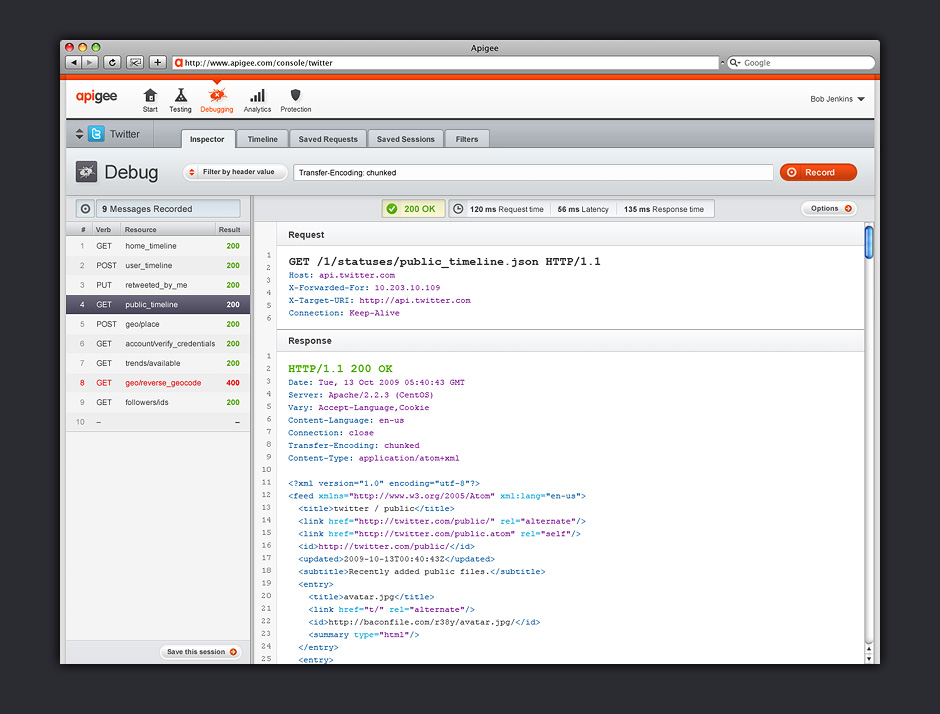
Task: Switch to the Saved Requests tab
Action: tap(327, 139)
